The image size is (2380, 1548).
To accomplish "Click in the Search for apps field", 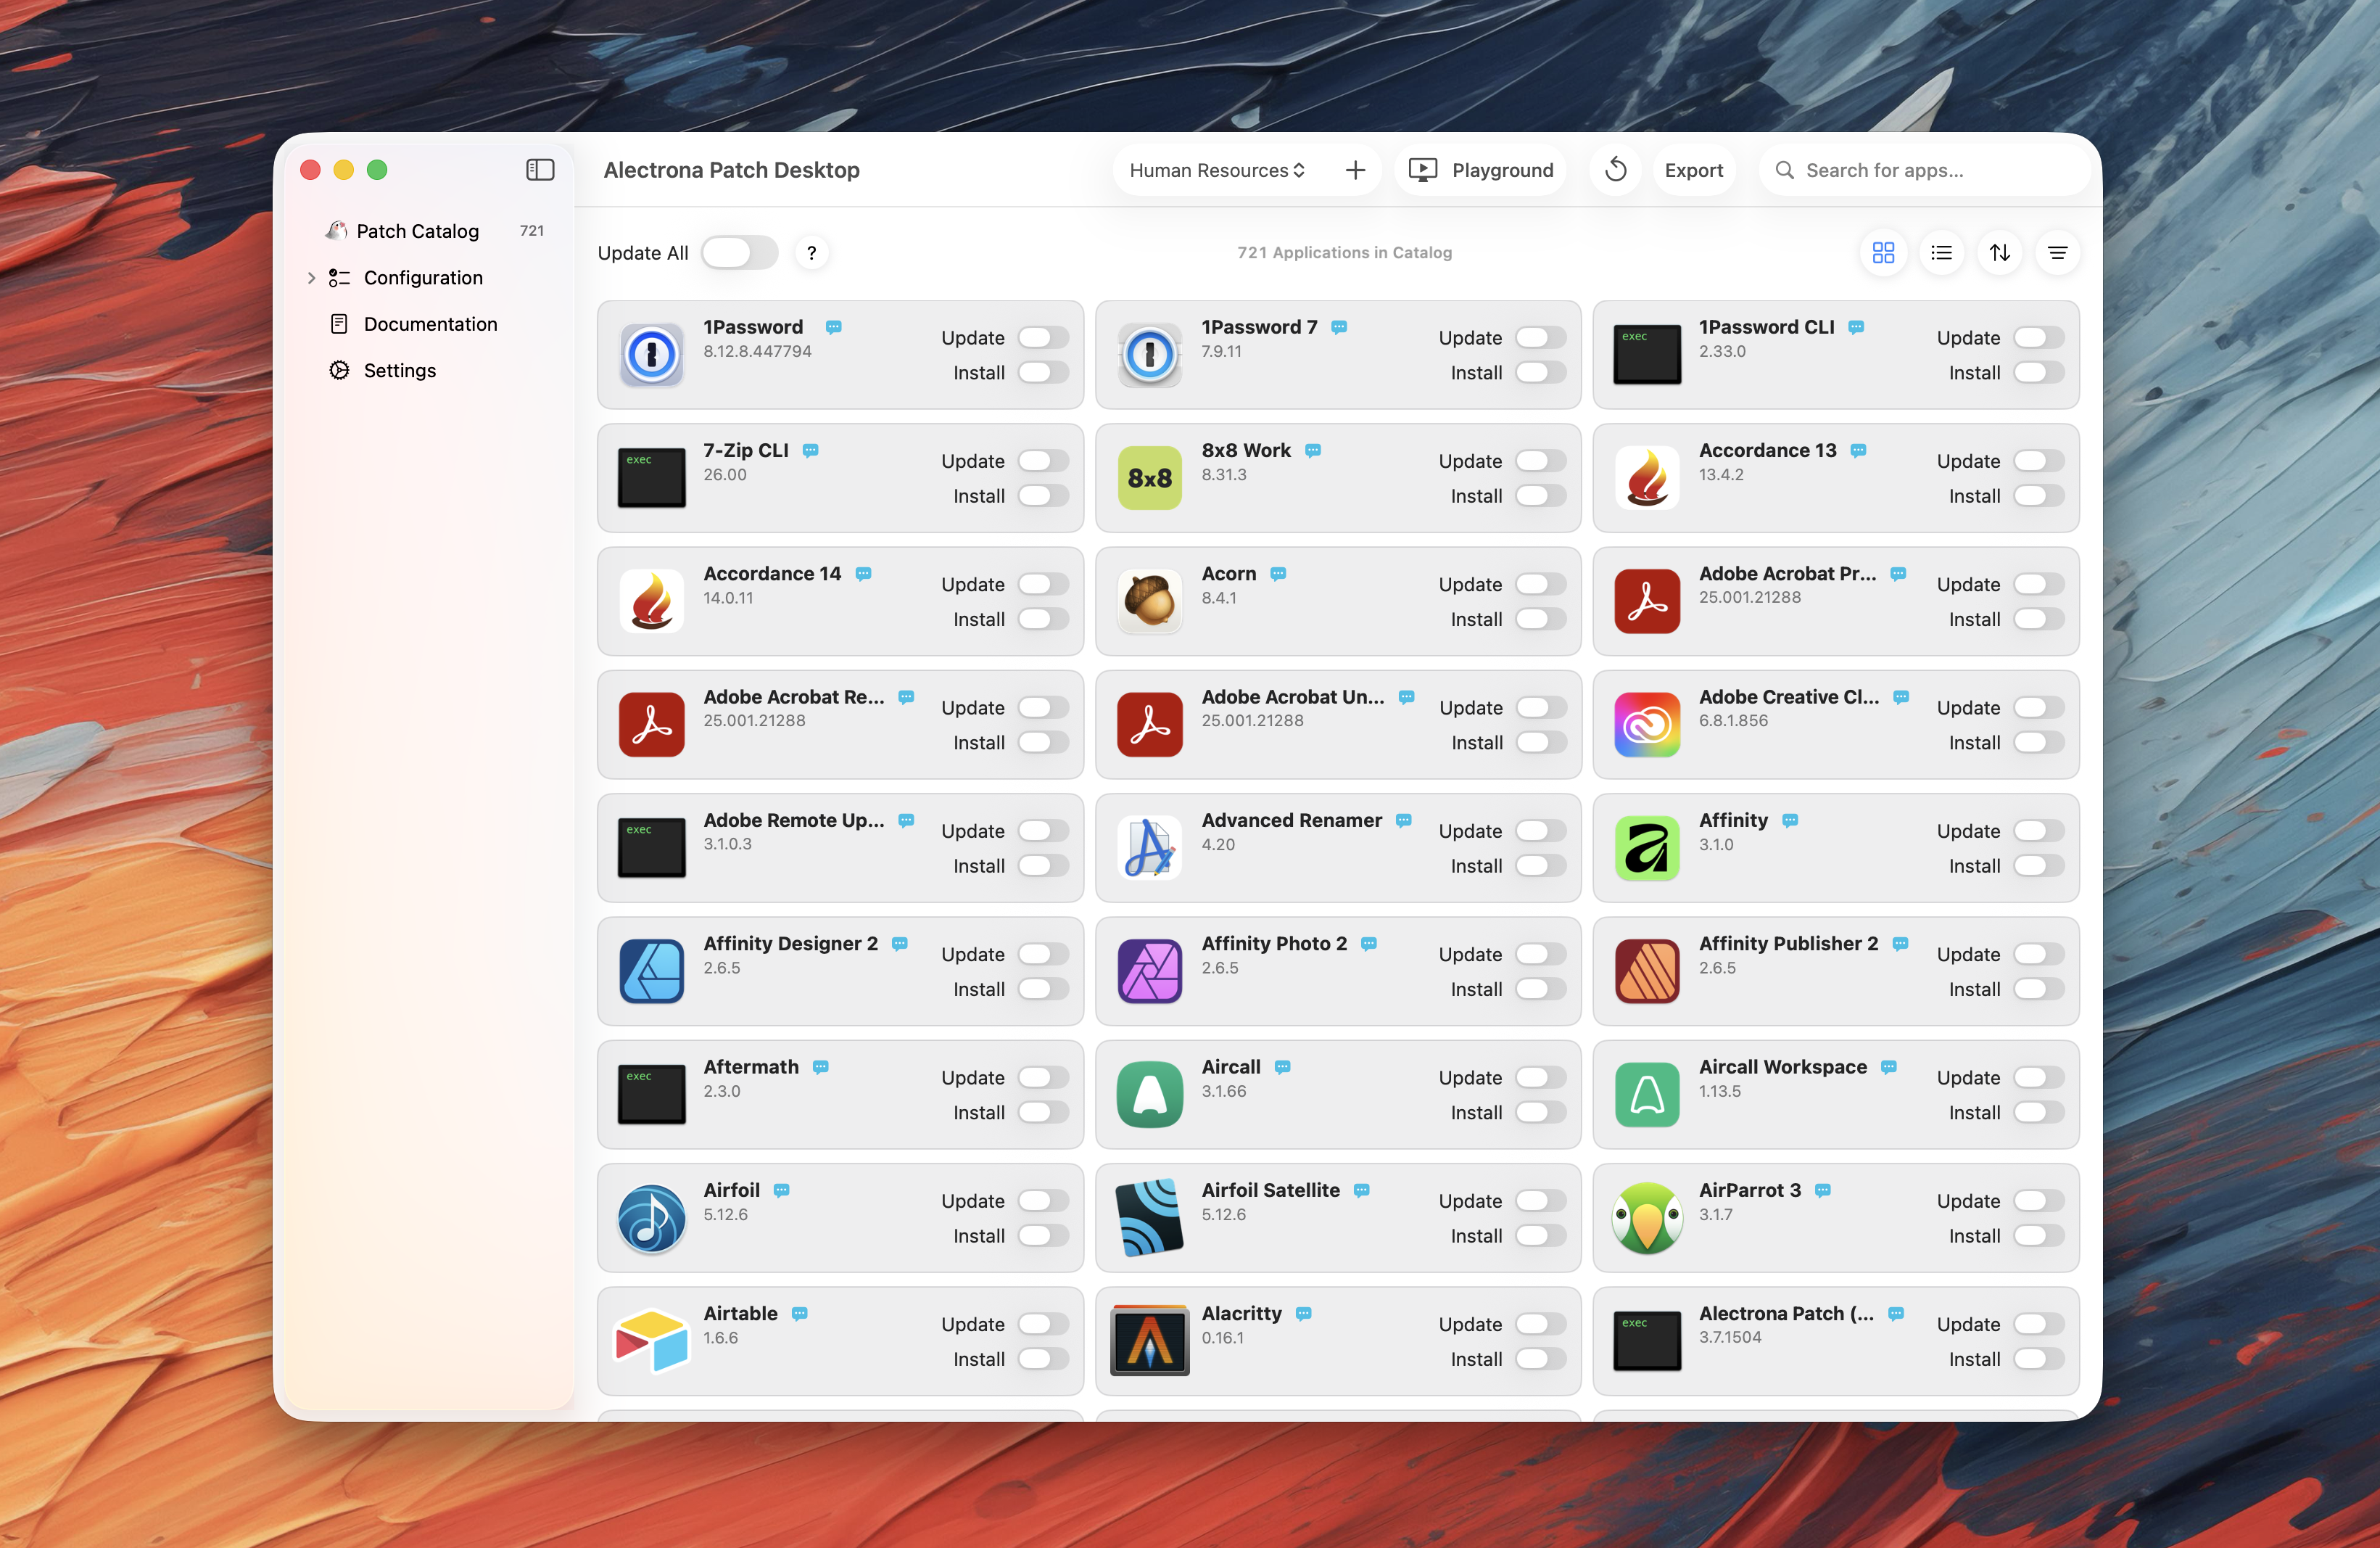I will [x=1924, y=170].
